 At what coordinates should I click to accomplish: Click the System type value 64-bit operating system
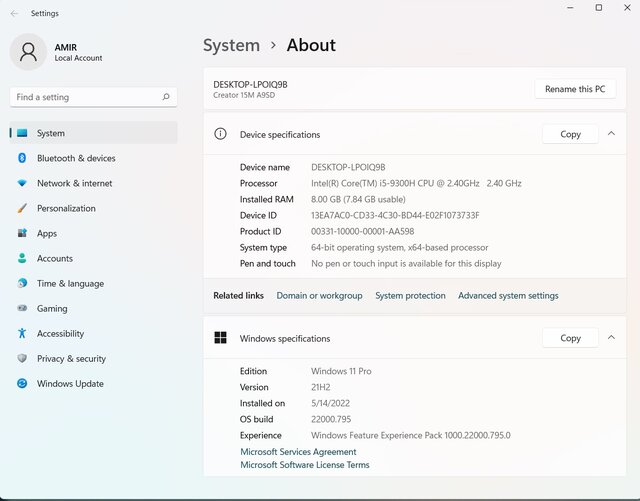pyautogui.click(x=400, y=247)
